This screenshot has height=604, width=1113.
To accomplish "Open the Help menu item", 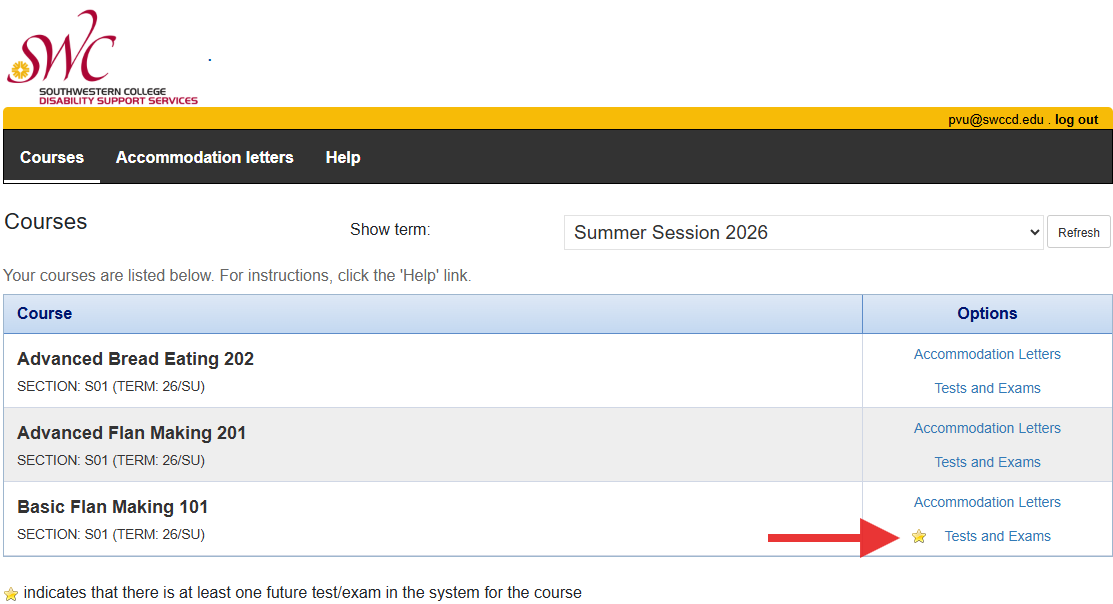I will pos(343,158).
